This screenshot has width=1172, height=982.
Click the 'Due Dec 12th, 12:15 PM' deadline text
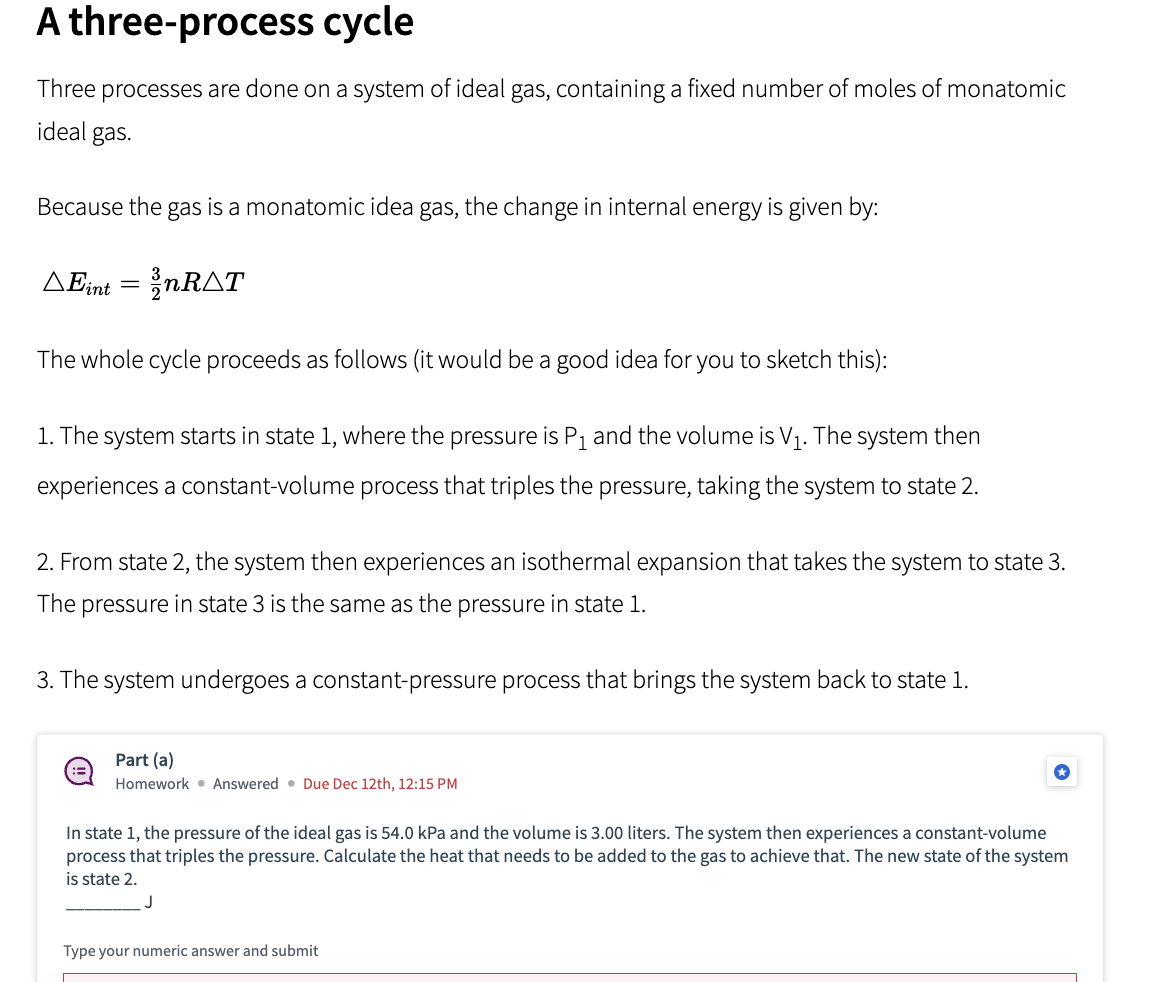[x=380, y=783]
